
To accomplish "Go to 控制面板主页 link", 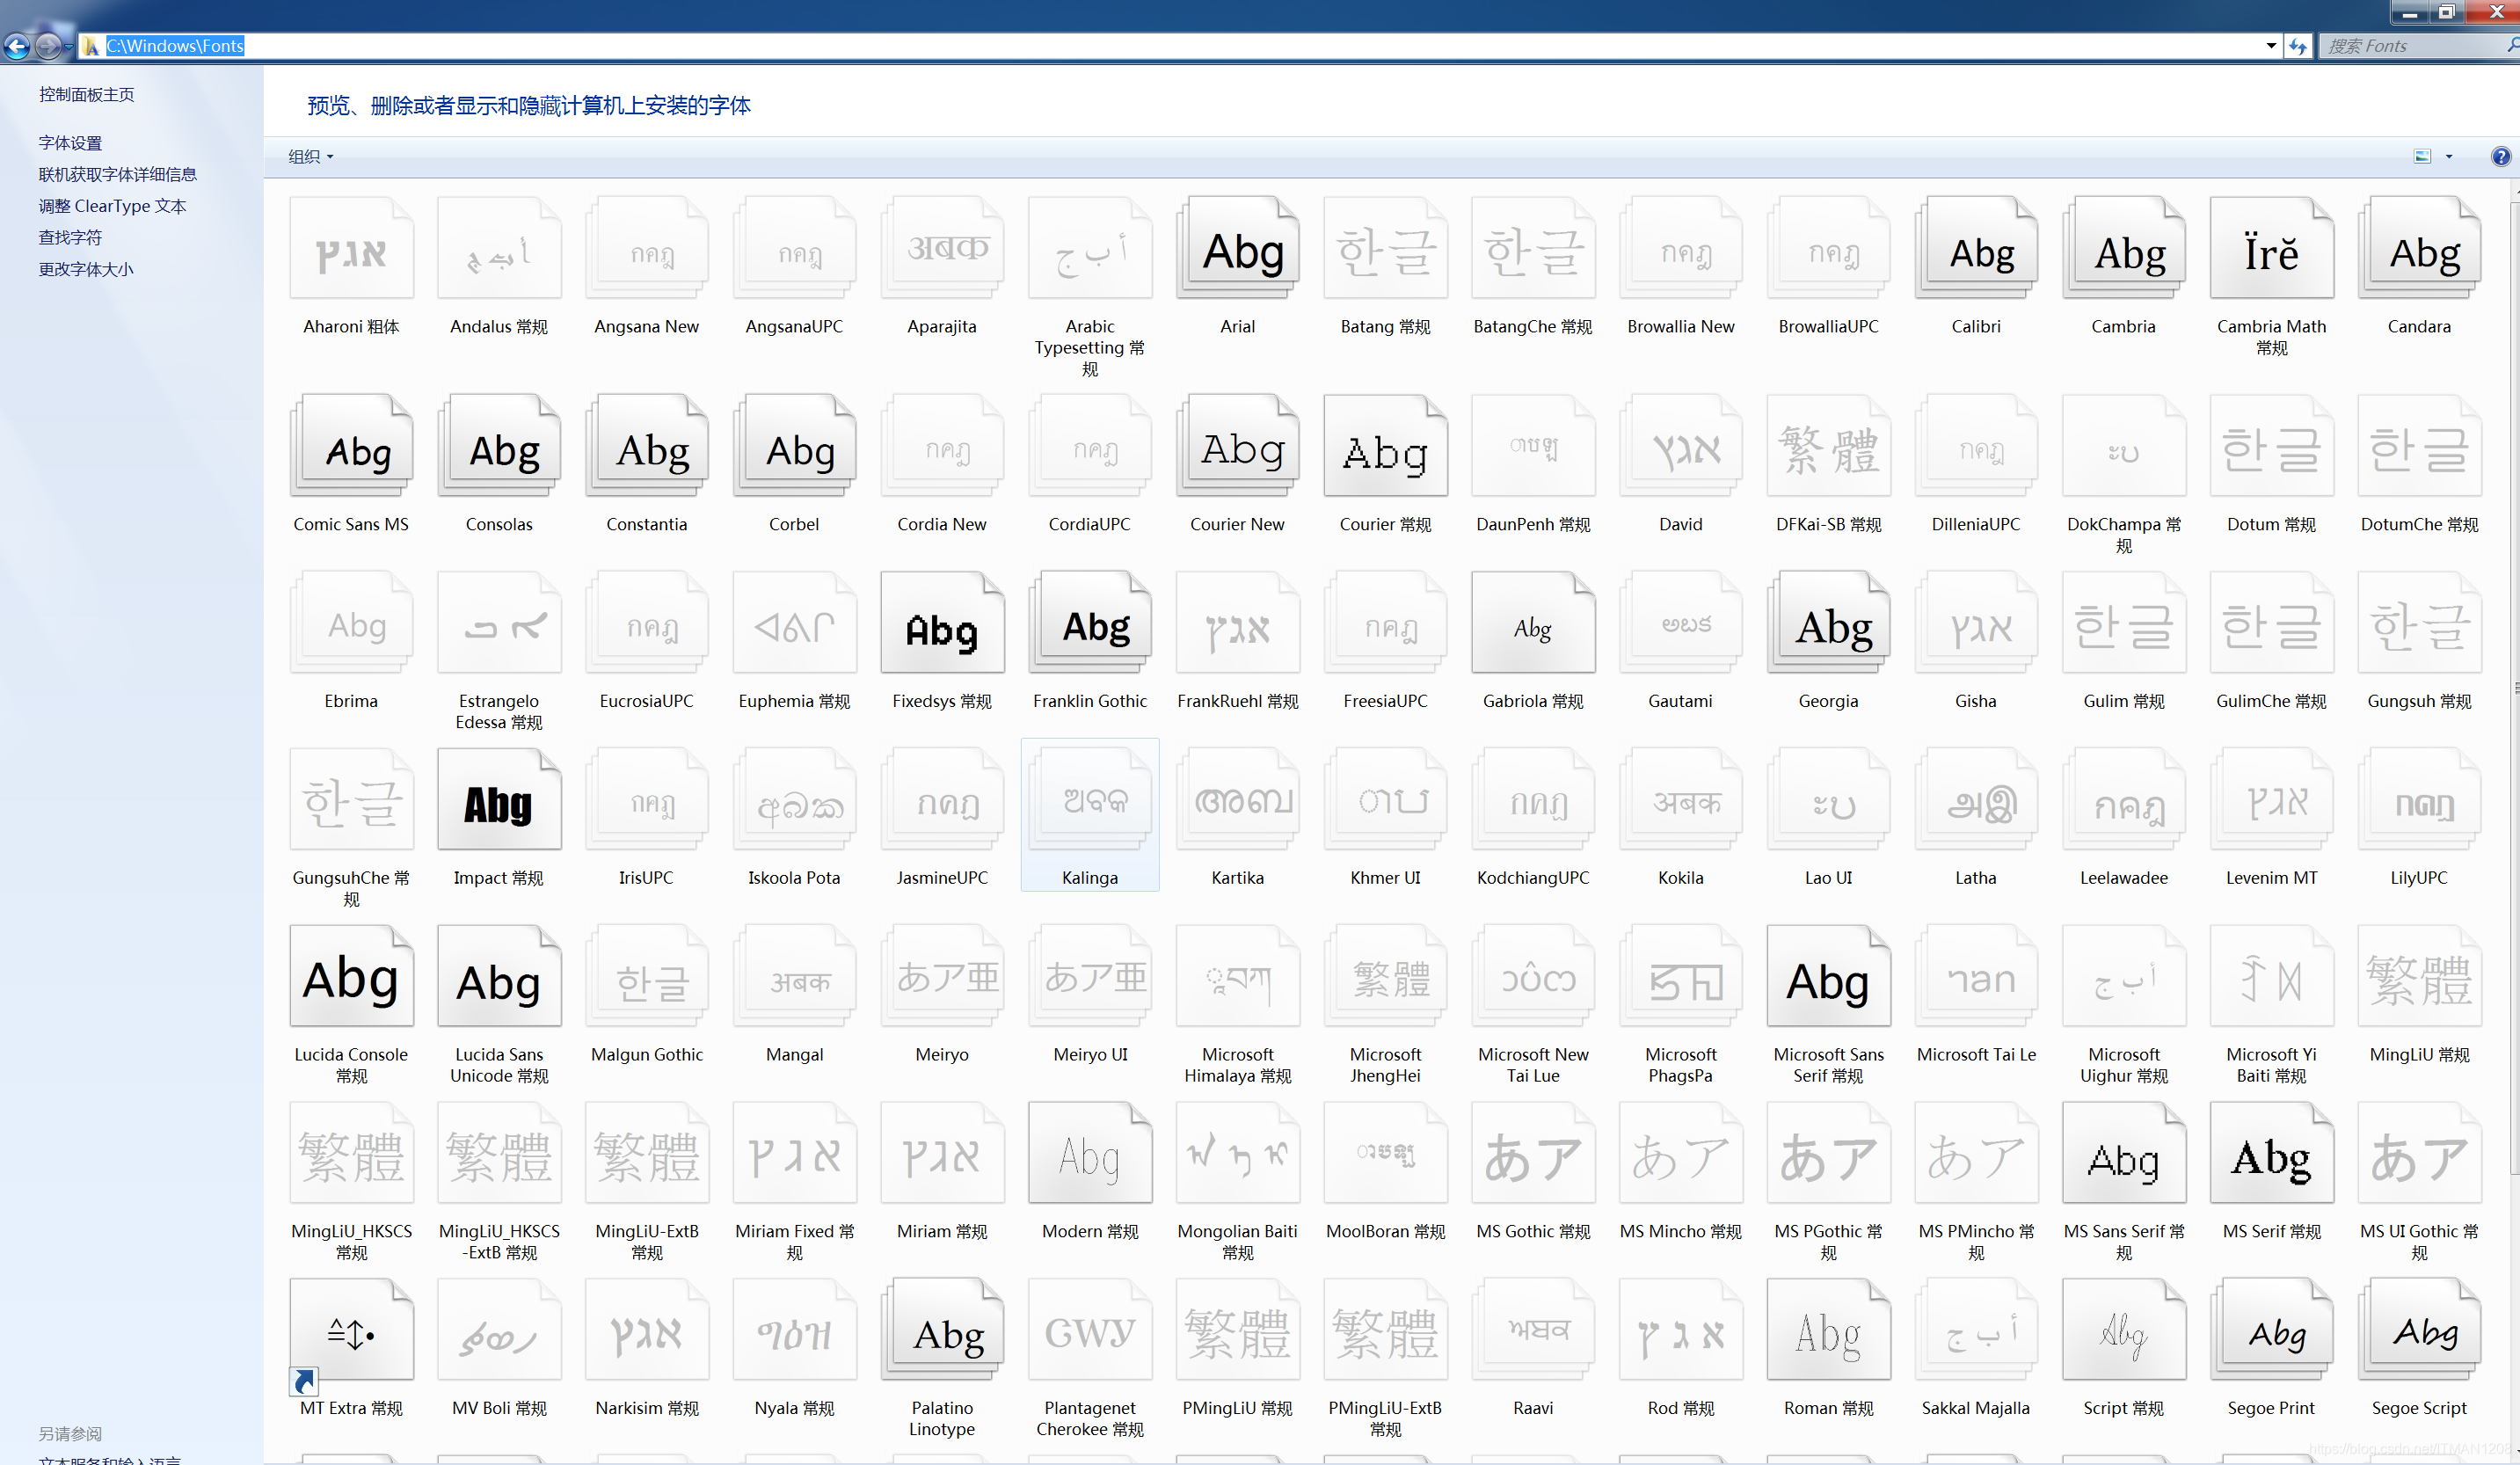I will pos(86,94).
